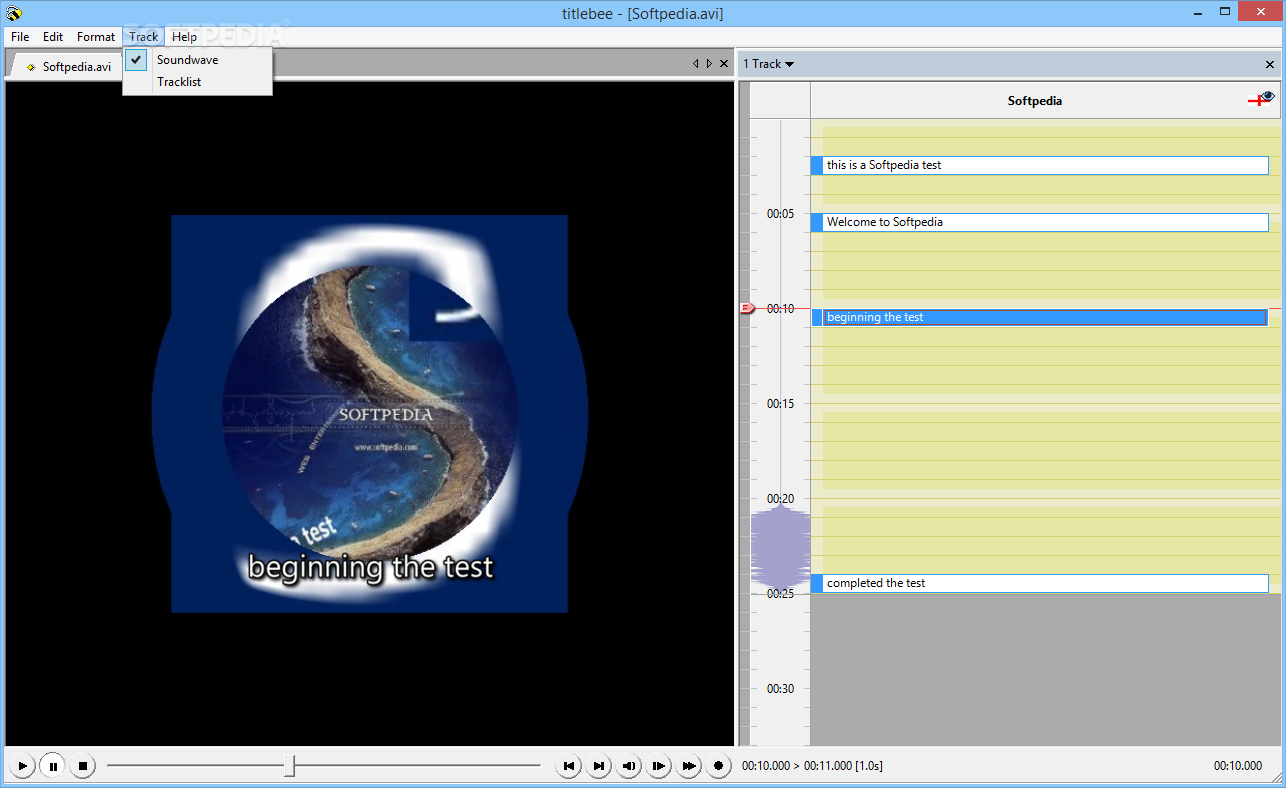This screenshot has width=1286, height=788.
Task: Click the video preview area
Action: pyautogui.click(x=370, y=414)
